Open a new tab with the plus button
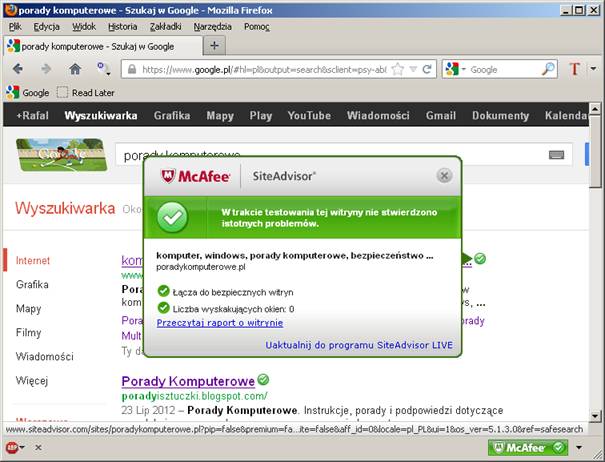 point(214,46)
